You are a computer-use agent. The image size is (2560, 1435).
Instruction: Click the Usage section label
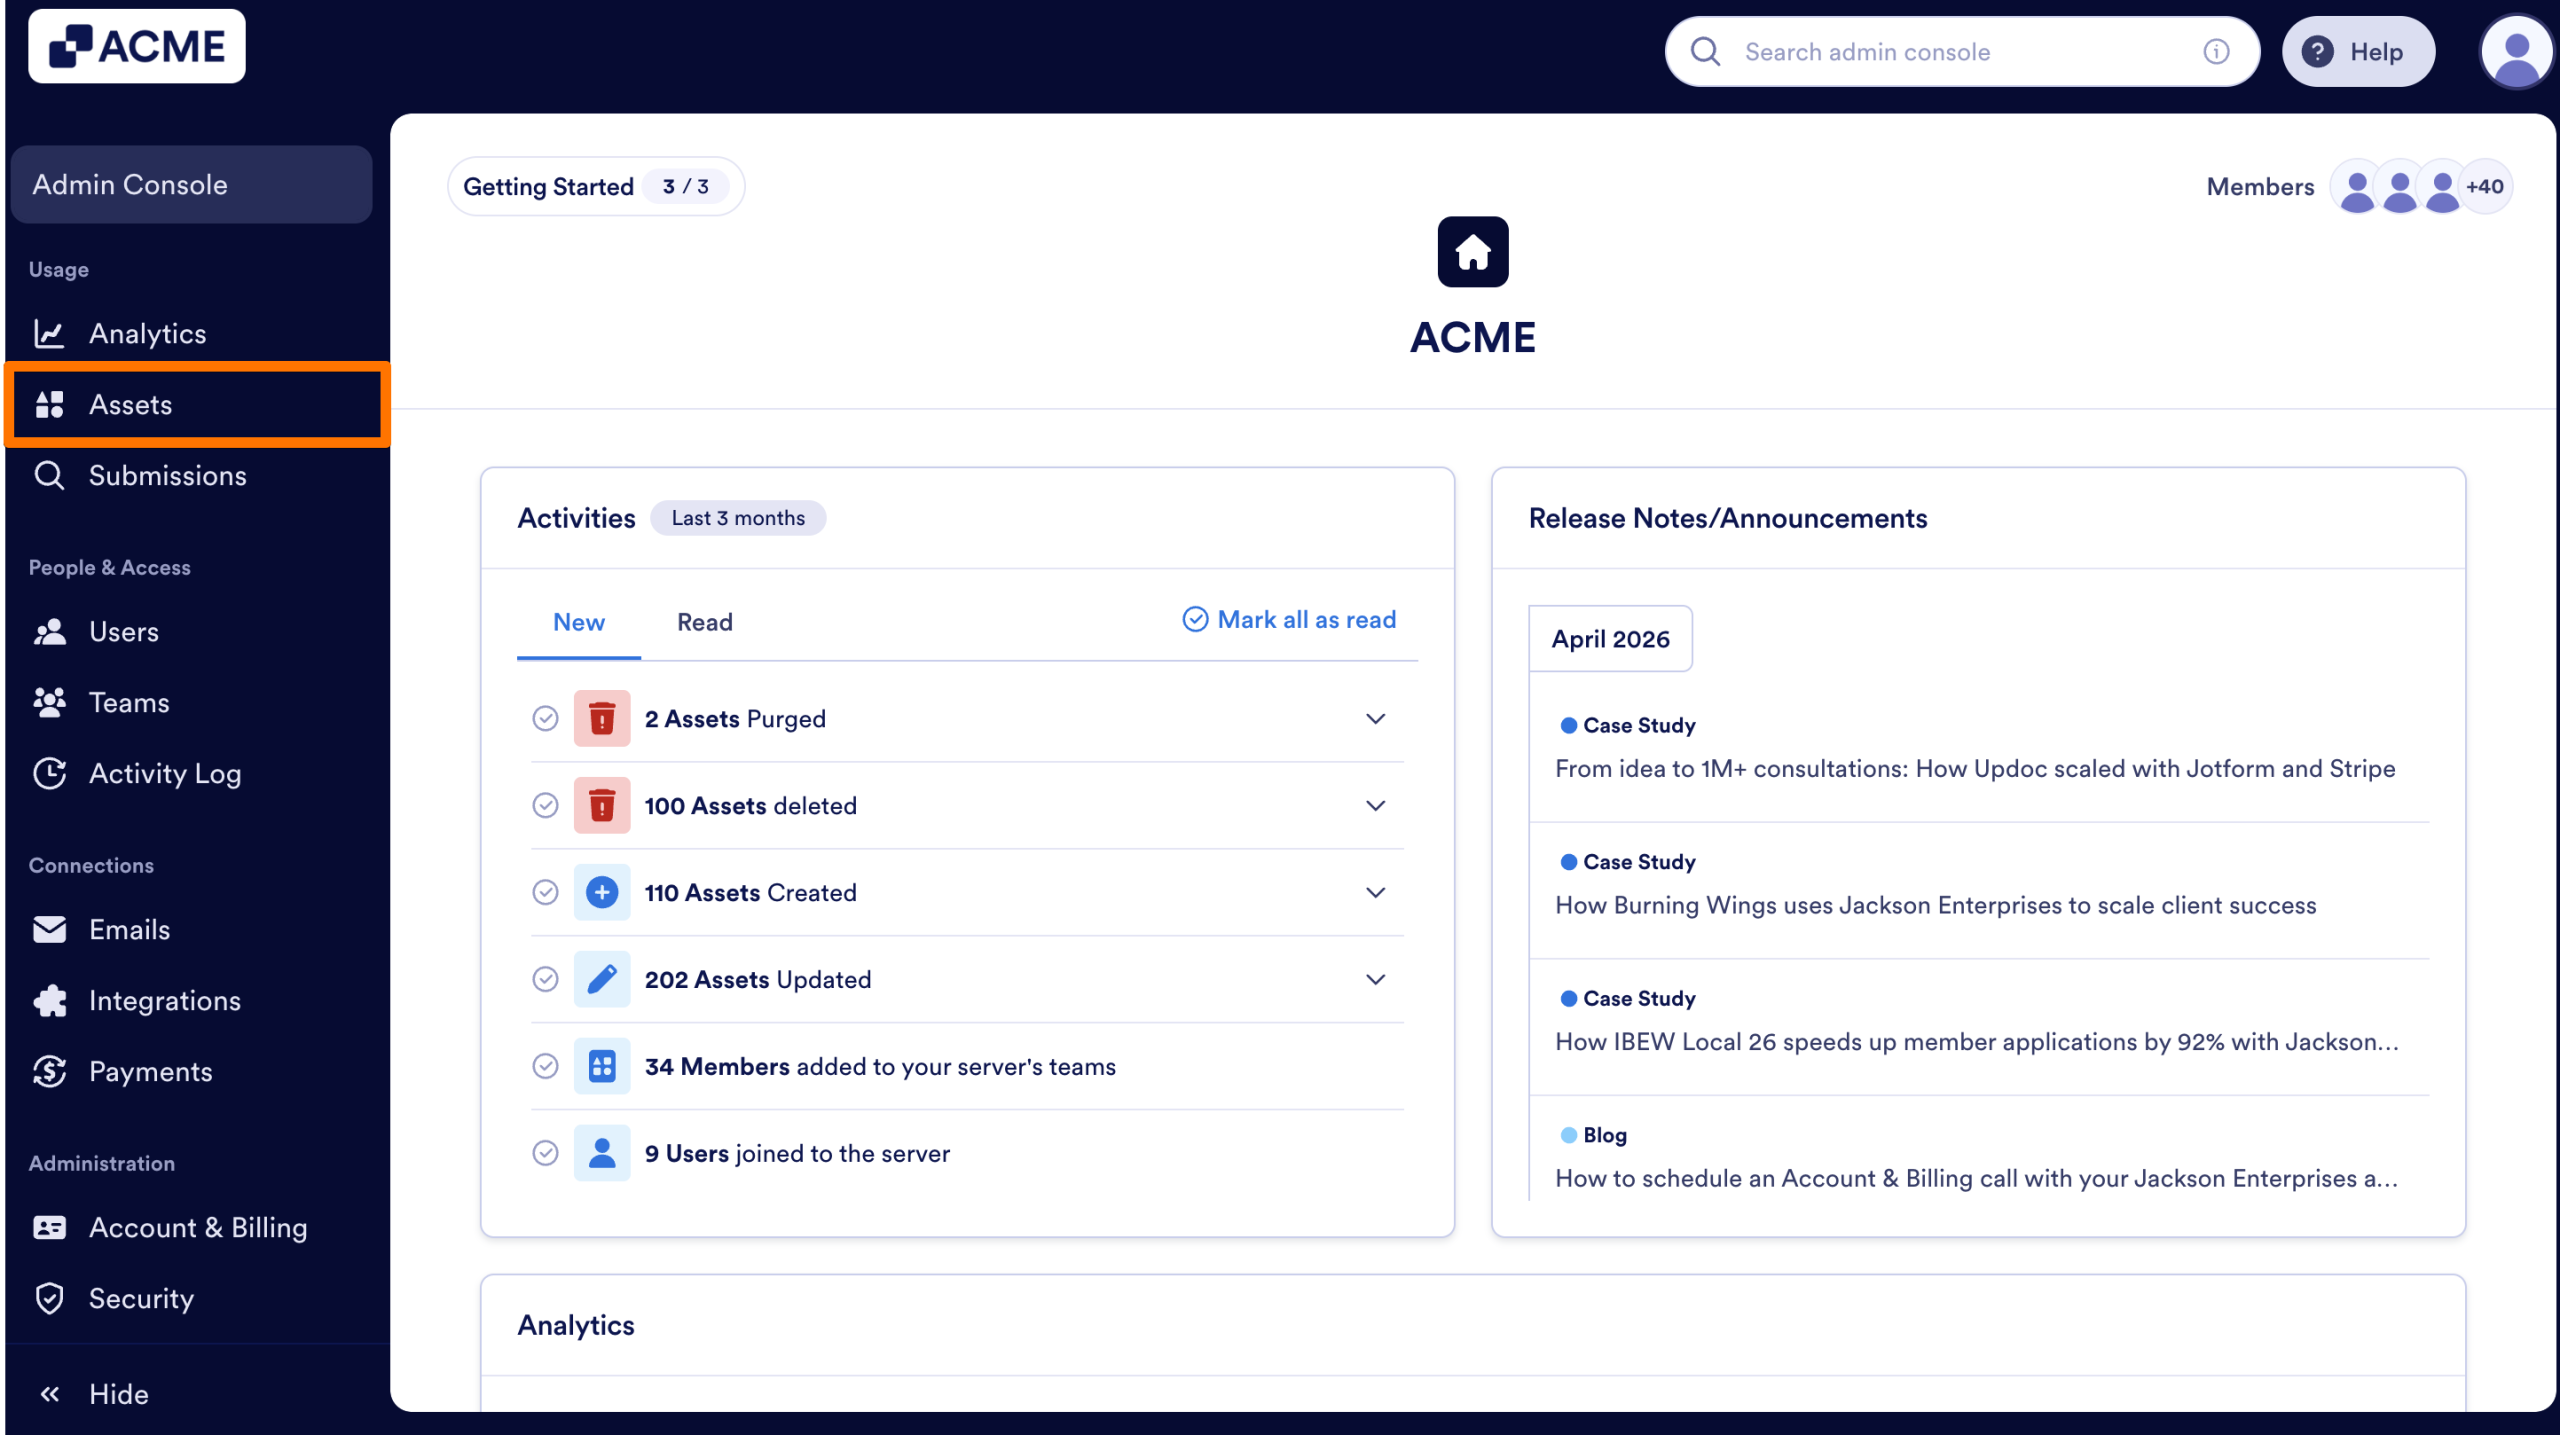coord(59,270)
